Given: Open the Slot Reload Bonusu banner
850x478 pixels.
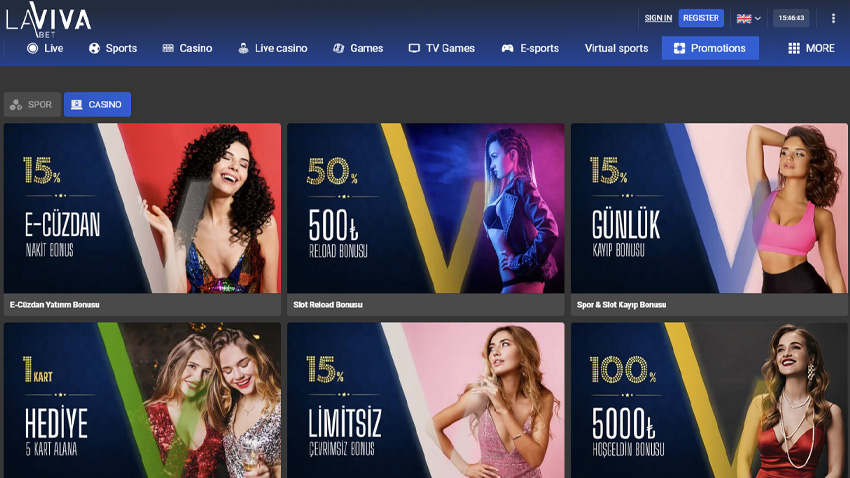Looking at the screenshot, I should (426, 219).
